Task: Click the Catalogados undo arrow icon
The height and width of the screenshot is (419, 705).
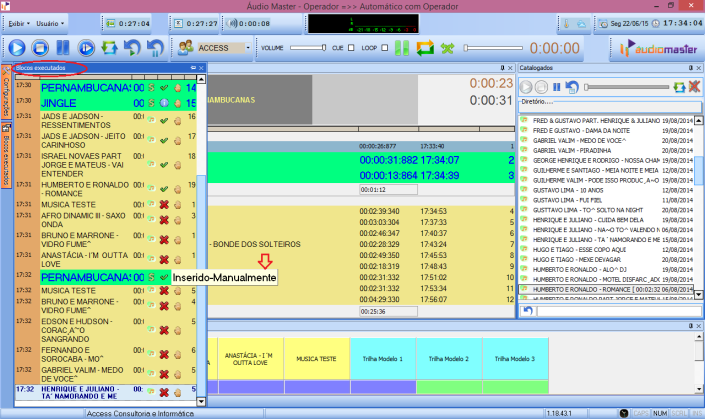Action: [572, 87]
